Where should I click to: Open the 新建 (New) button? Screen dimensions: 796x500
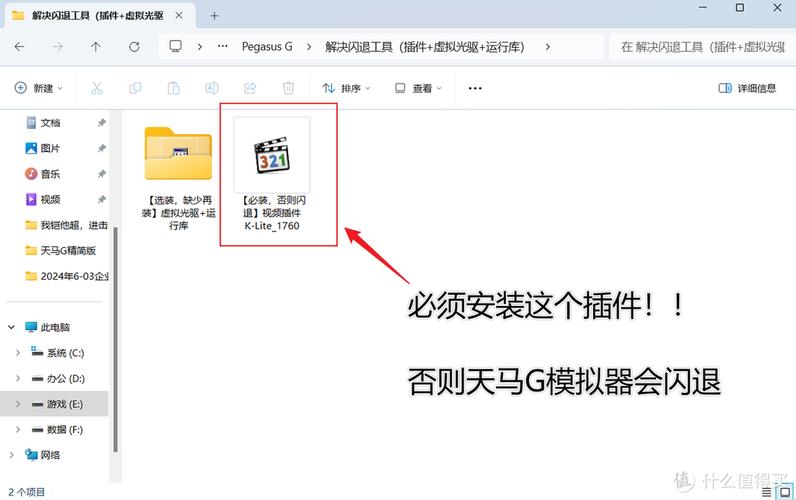[39, 88]
